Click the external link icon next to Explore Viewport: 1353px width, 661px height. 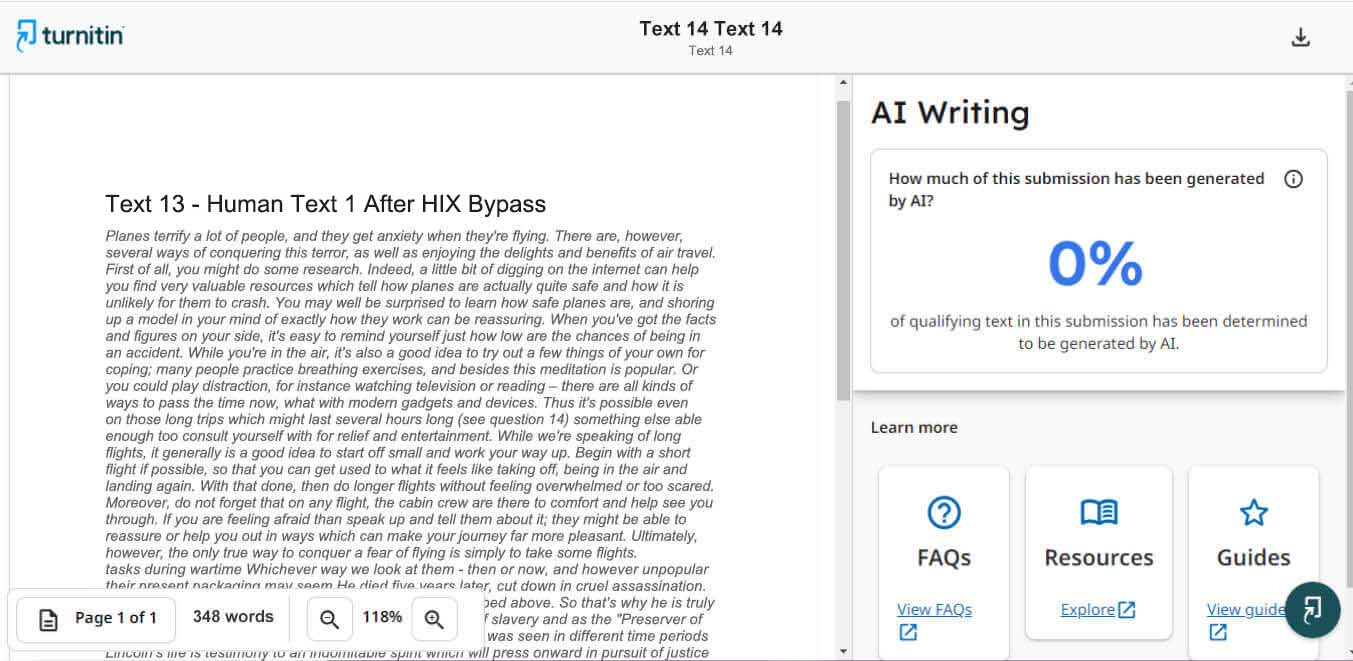pyautogui.click(x=1127, y=609)
